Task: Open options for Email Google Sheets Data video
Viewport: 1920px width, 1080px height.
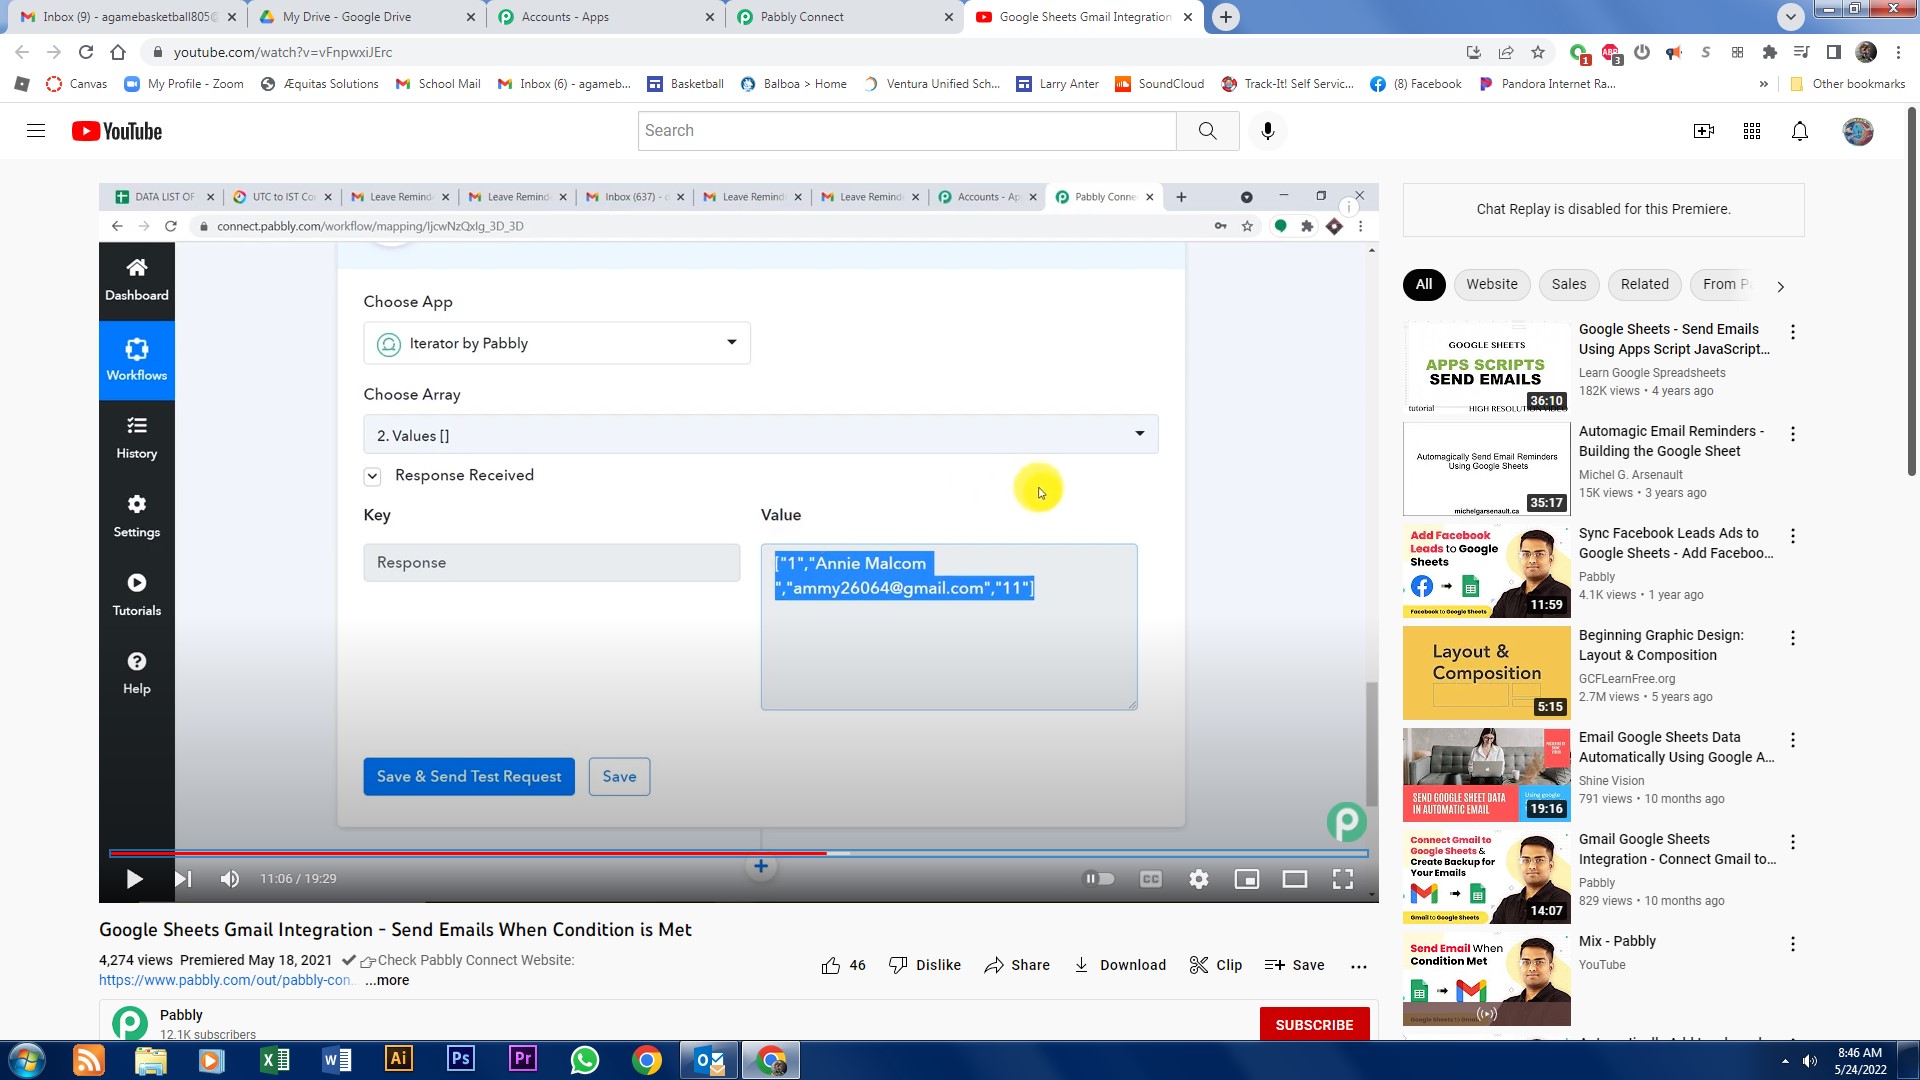Action: tap(1793, 740)
